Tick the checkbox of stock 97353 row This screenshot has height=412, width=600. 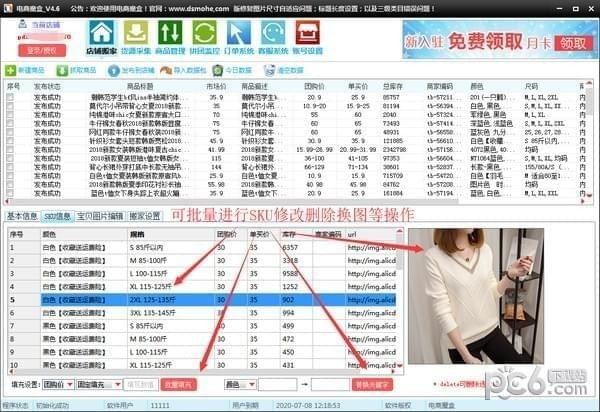(x=10, y=158)
